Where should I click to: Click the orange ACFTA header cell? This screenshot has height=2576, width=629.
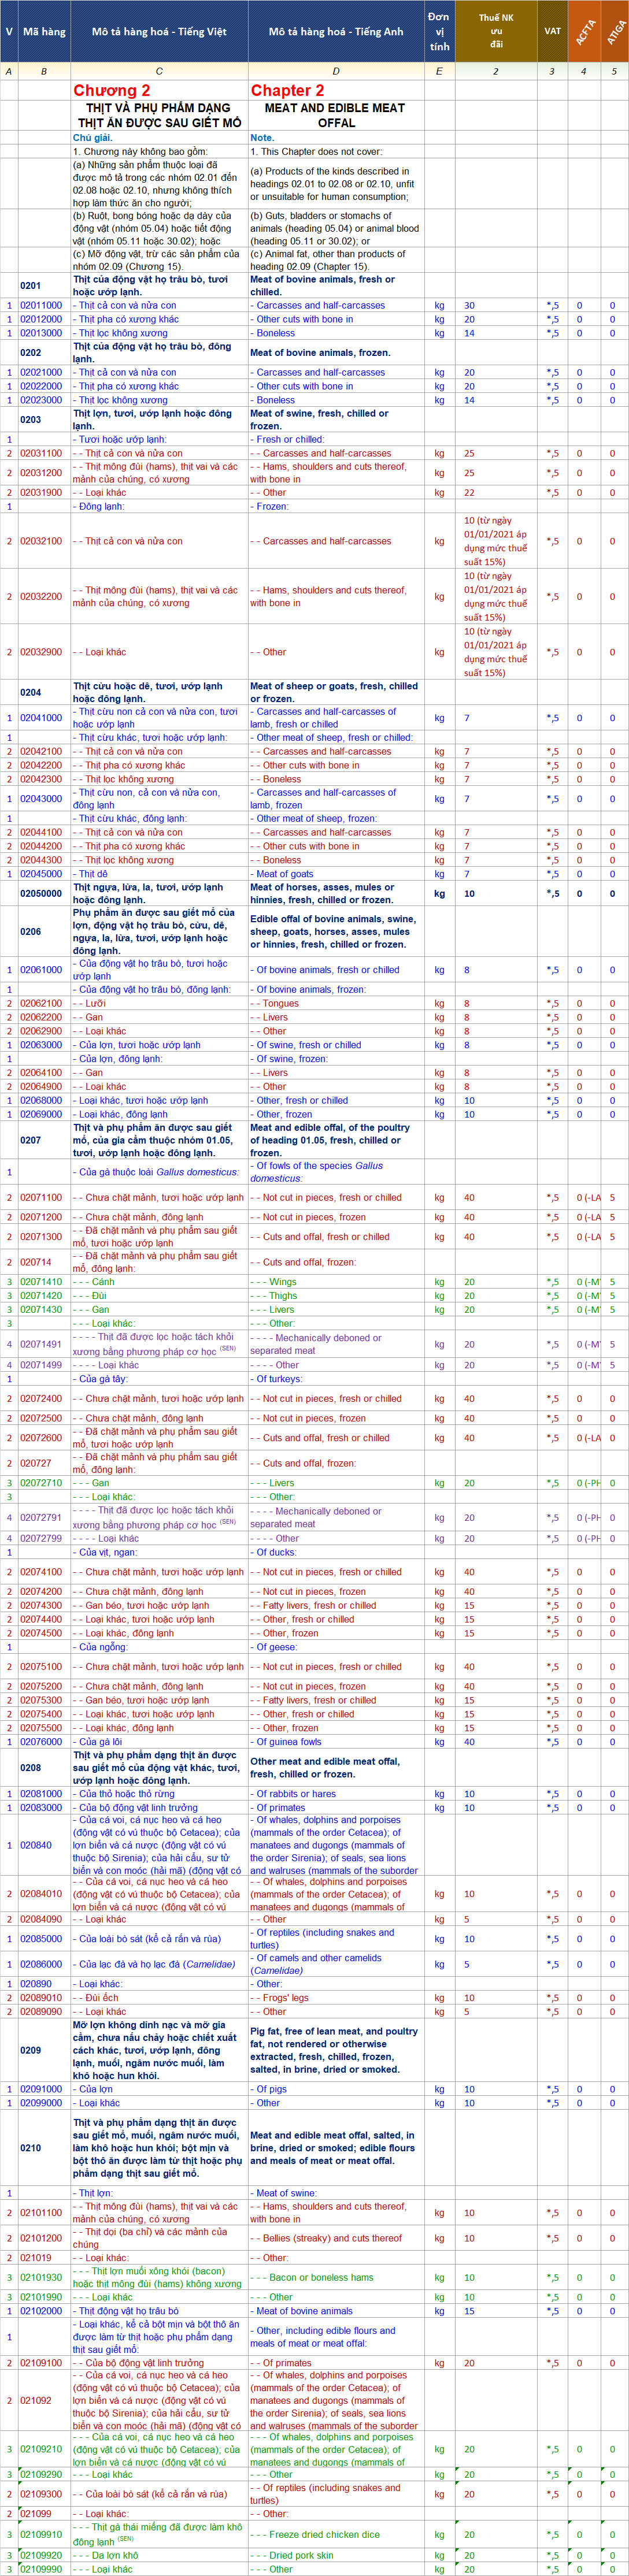pyautogui.click(x=583, y=32)
